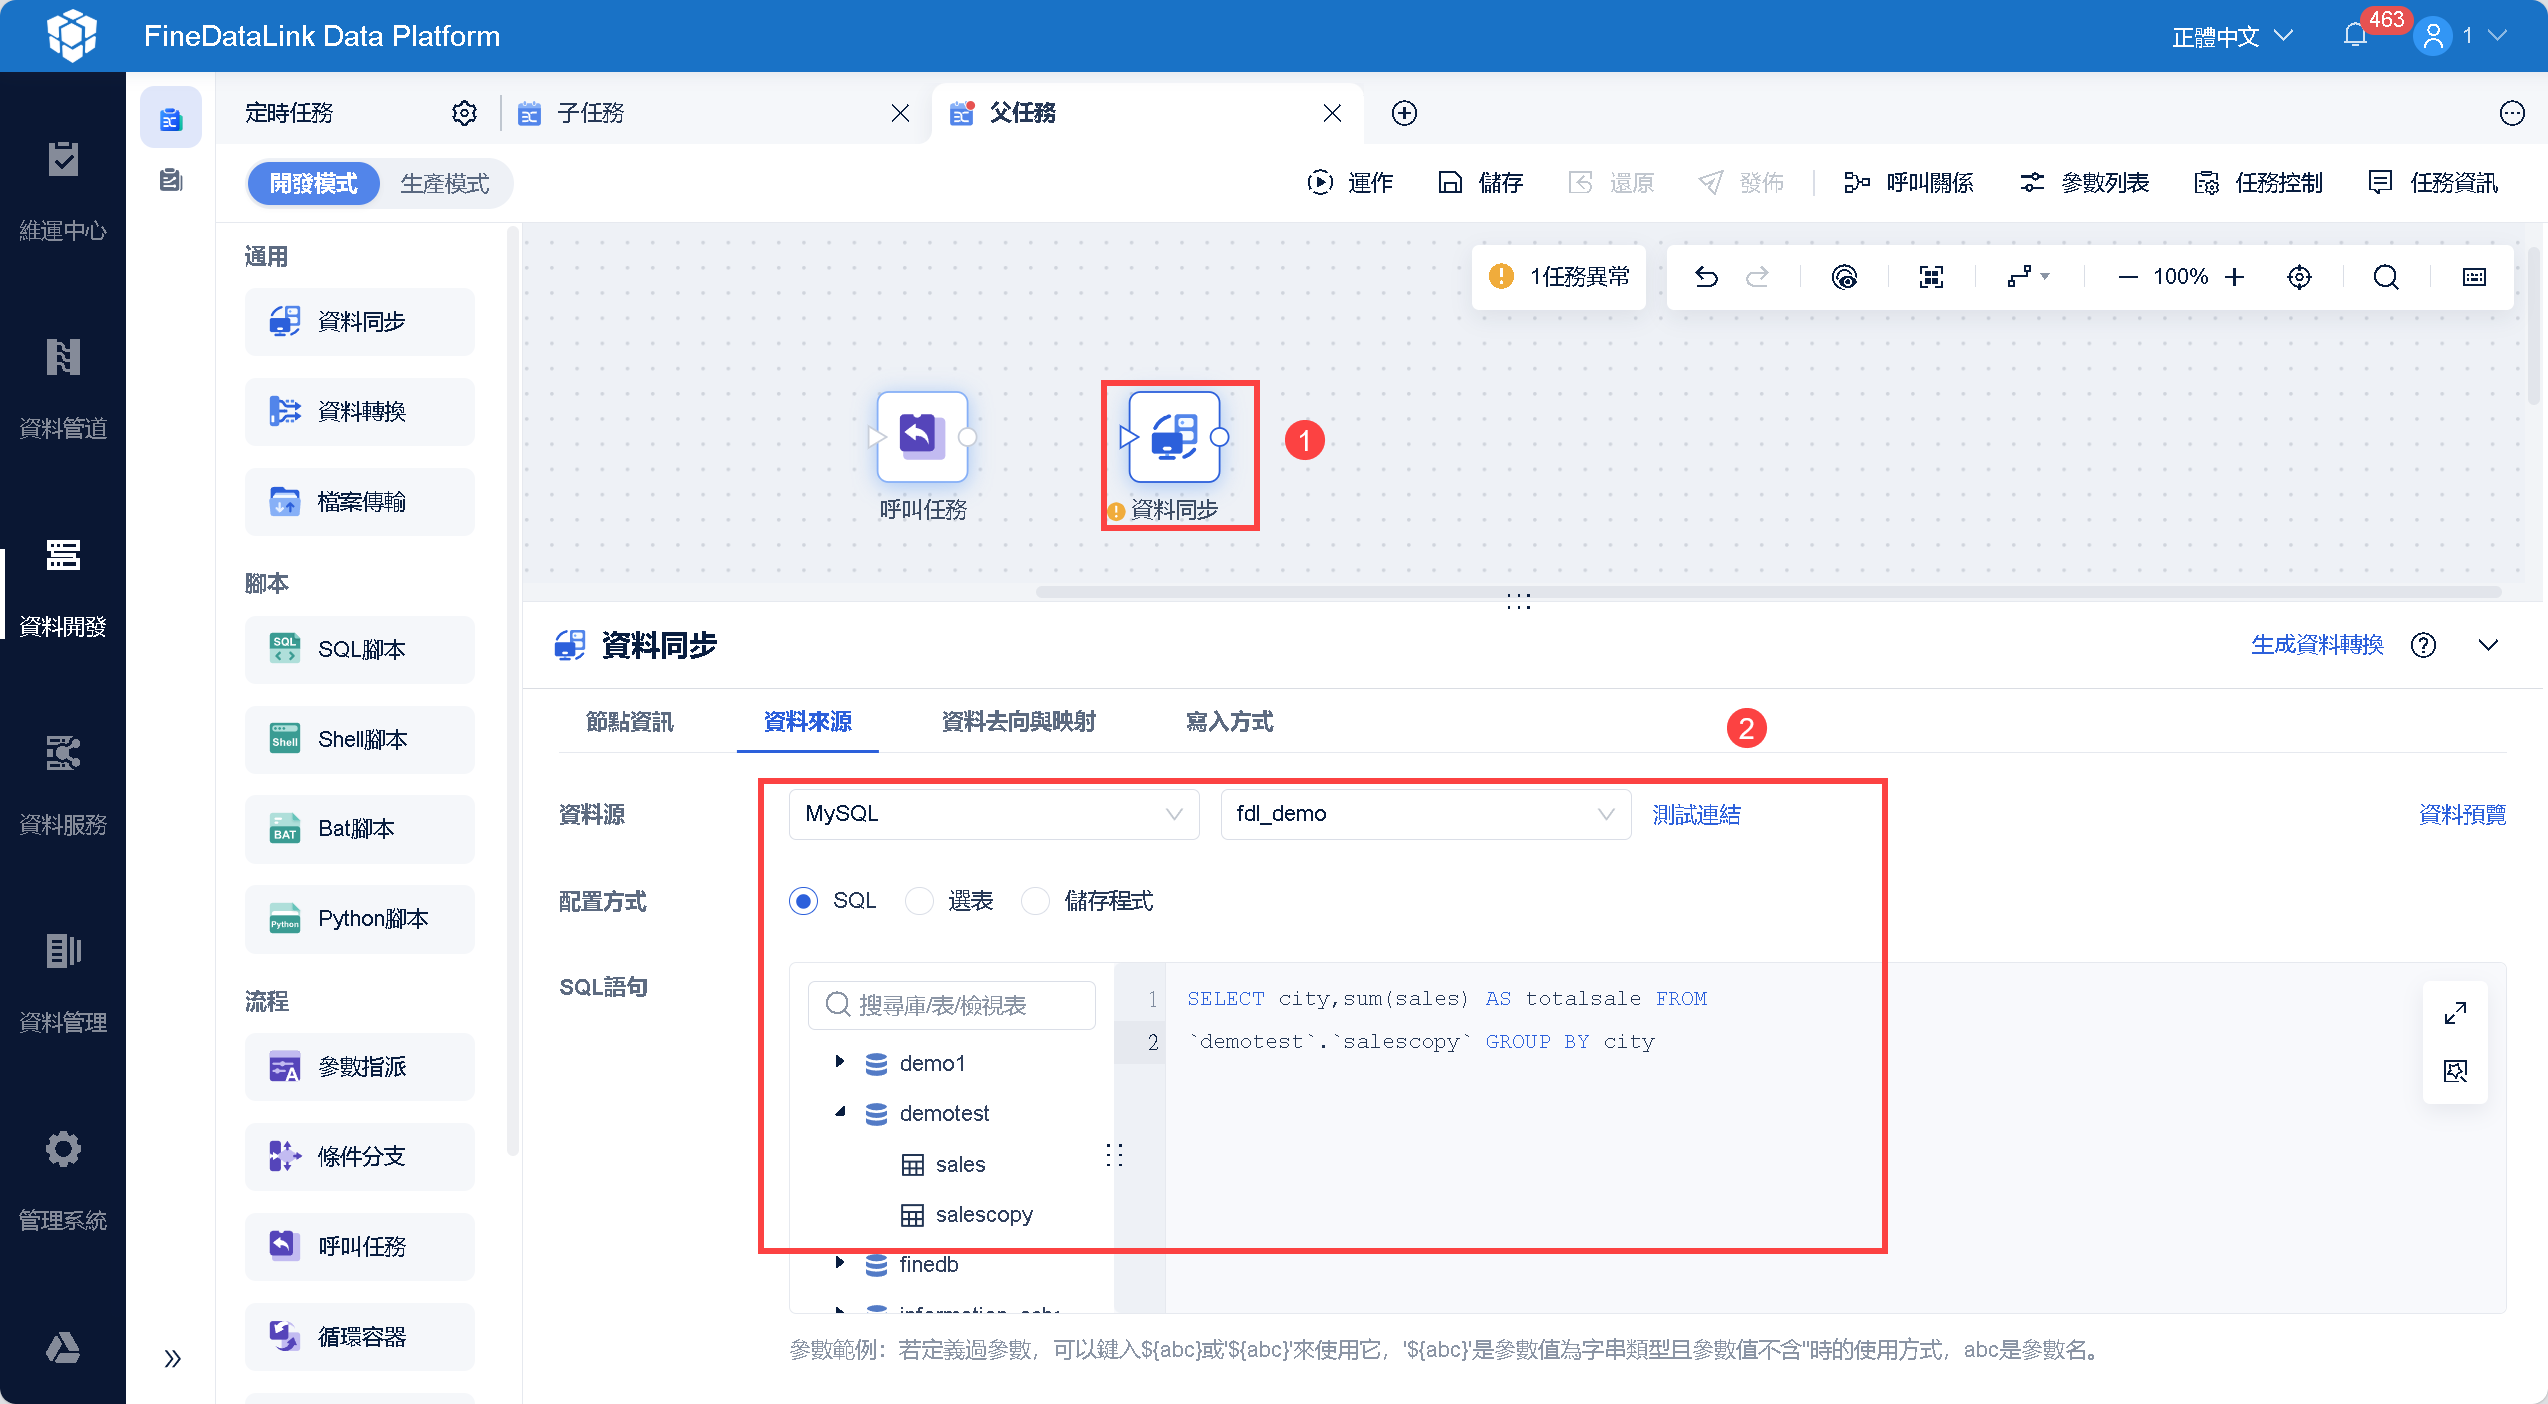
Task: Open the 資料去向與映射 tab
Action: pyautogui.click(x=1018, y=721)
